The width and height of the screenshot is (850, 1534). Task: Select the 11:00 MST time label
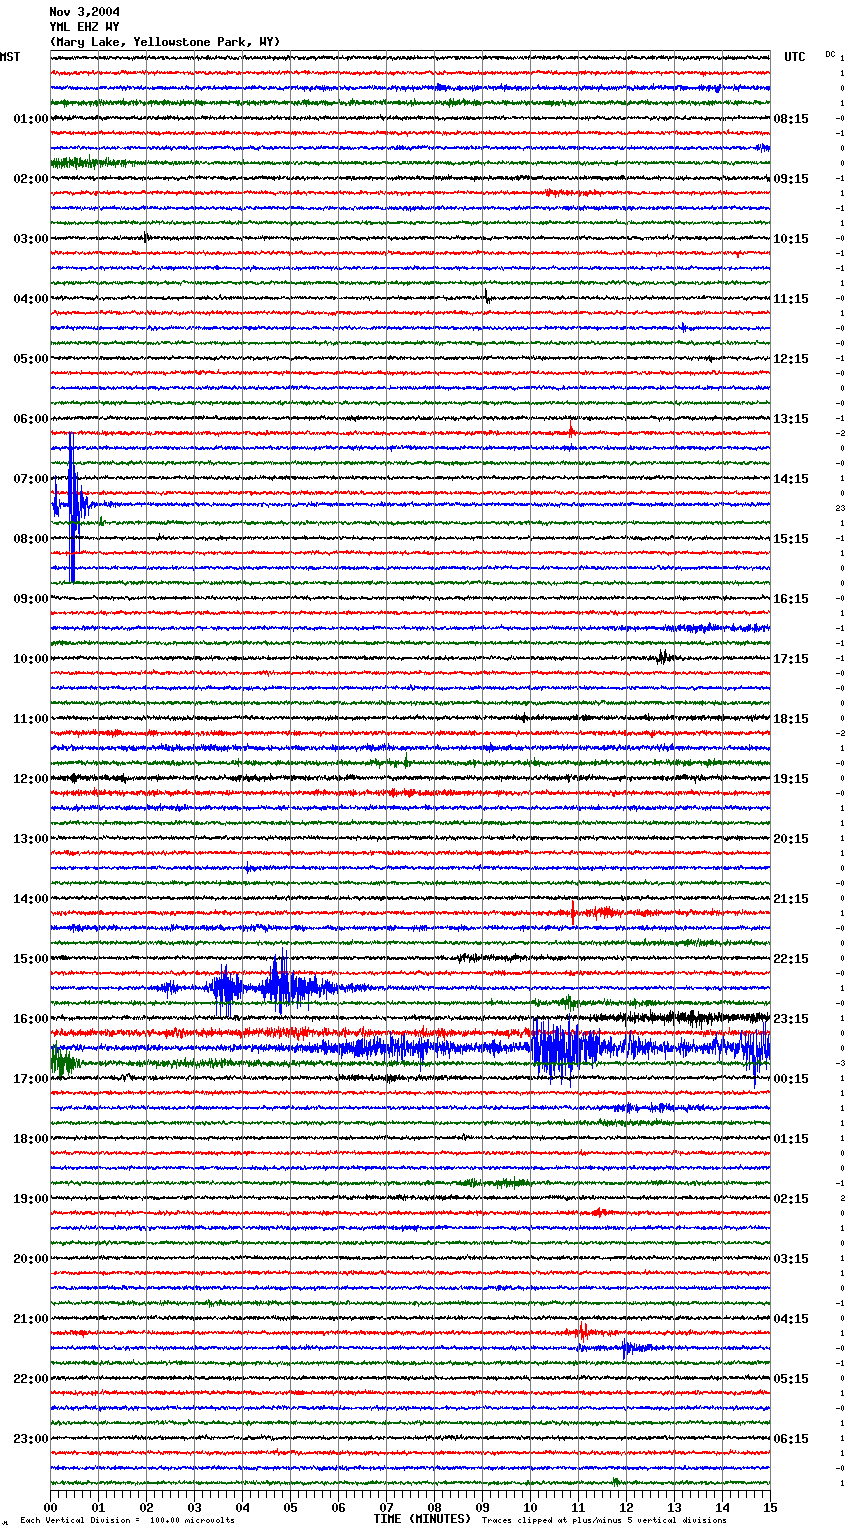31,719
